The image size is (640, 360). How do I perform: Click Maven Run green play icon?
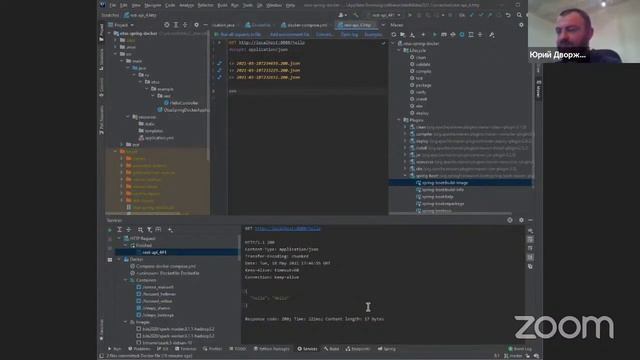coord(434,35)
